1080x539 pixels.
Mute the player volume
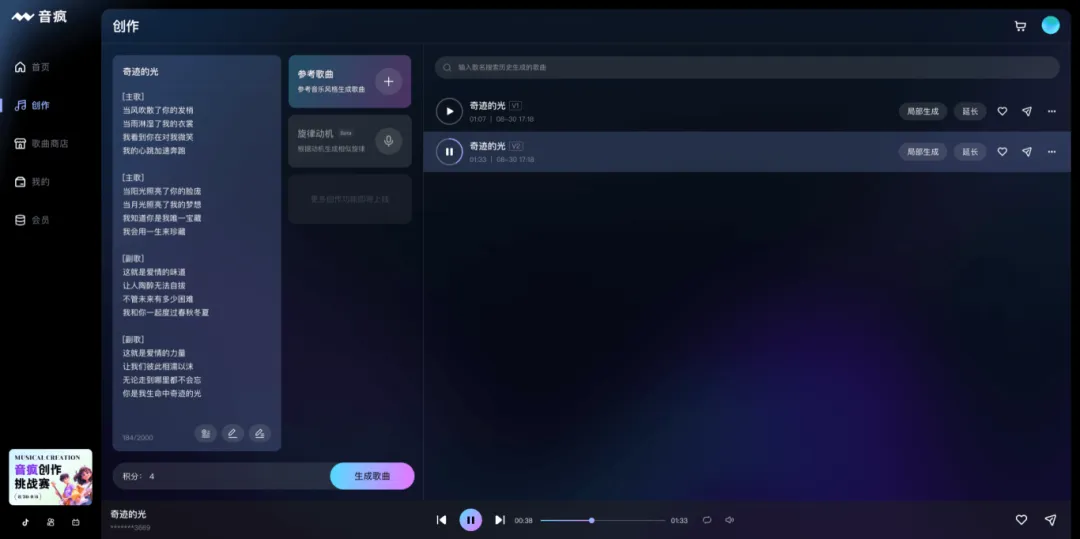pyautogui.click(x=730, y=520)
